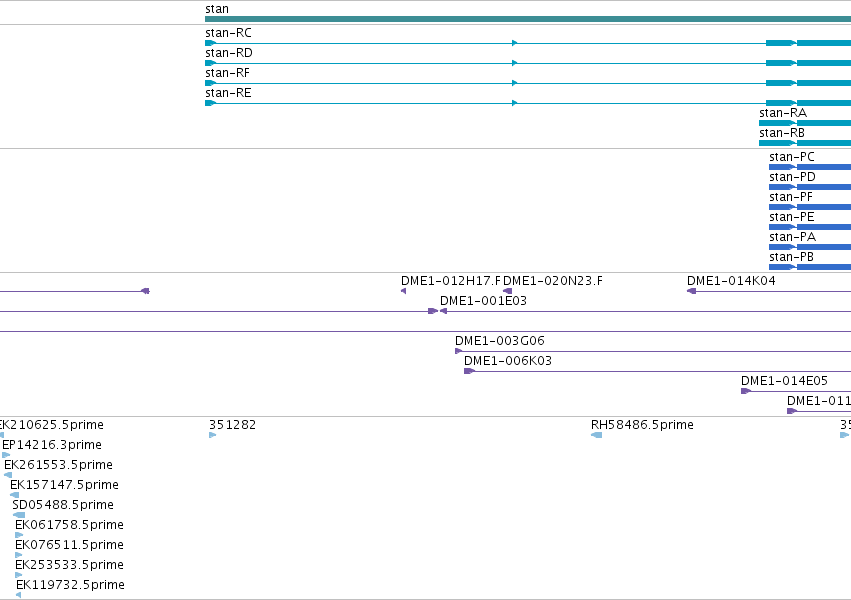851x600 pixels.
Task: Click the EP14216.3prime EST label
Action: click(52, 445)
